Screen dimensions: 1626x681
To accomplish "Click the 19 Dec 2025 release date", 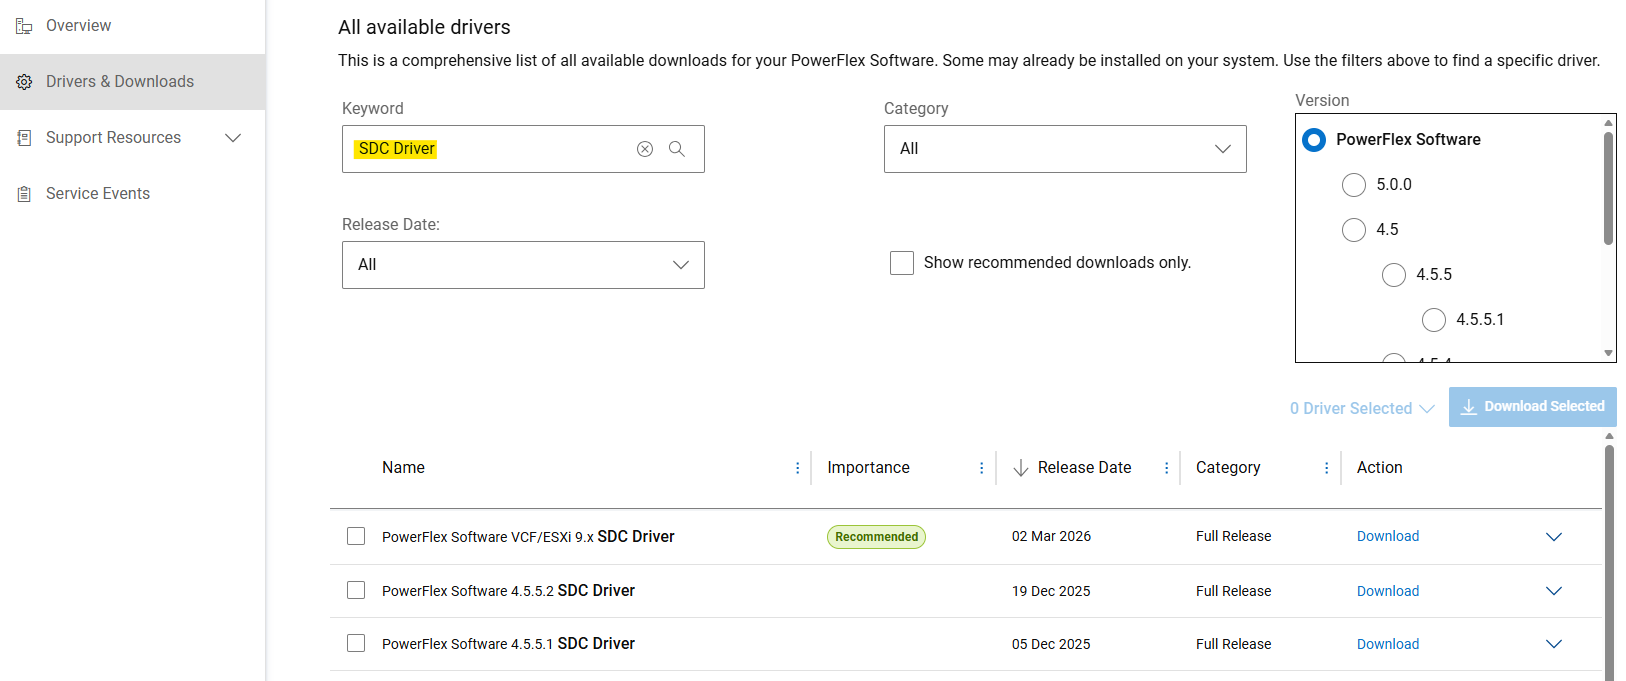I will 1051,591.
